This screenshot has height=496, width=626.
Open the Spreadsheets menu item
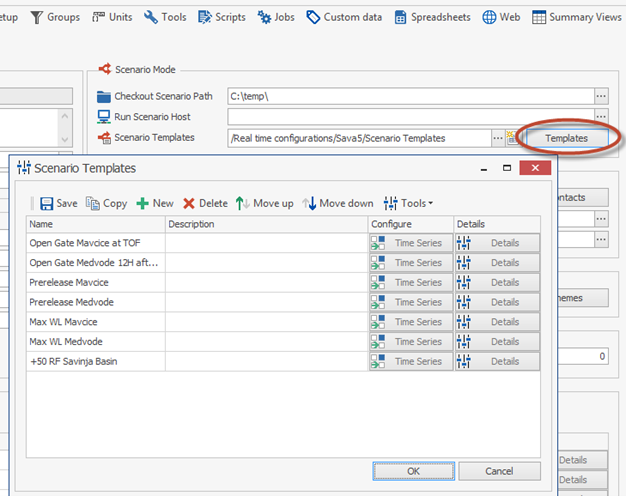(432, 17)
